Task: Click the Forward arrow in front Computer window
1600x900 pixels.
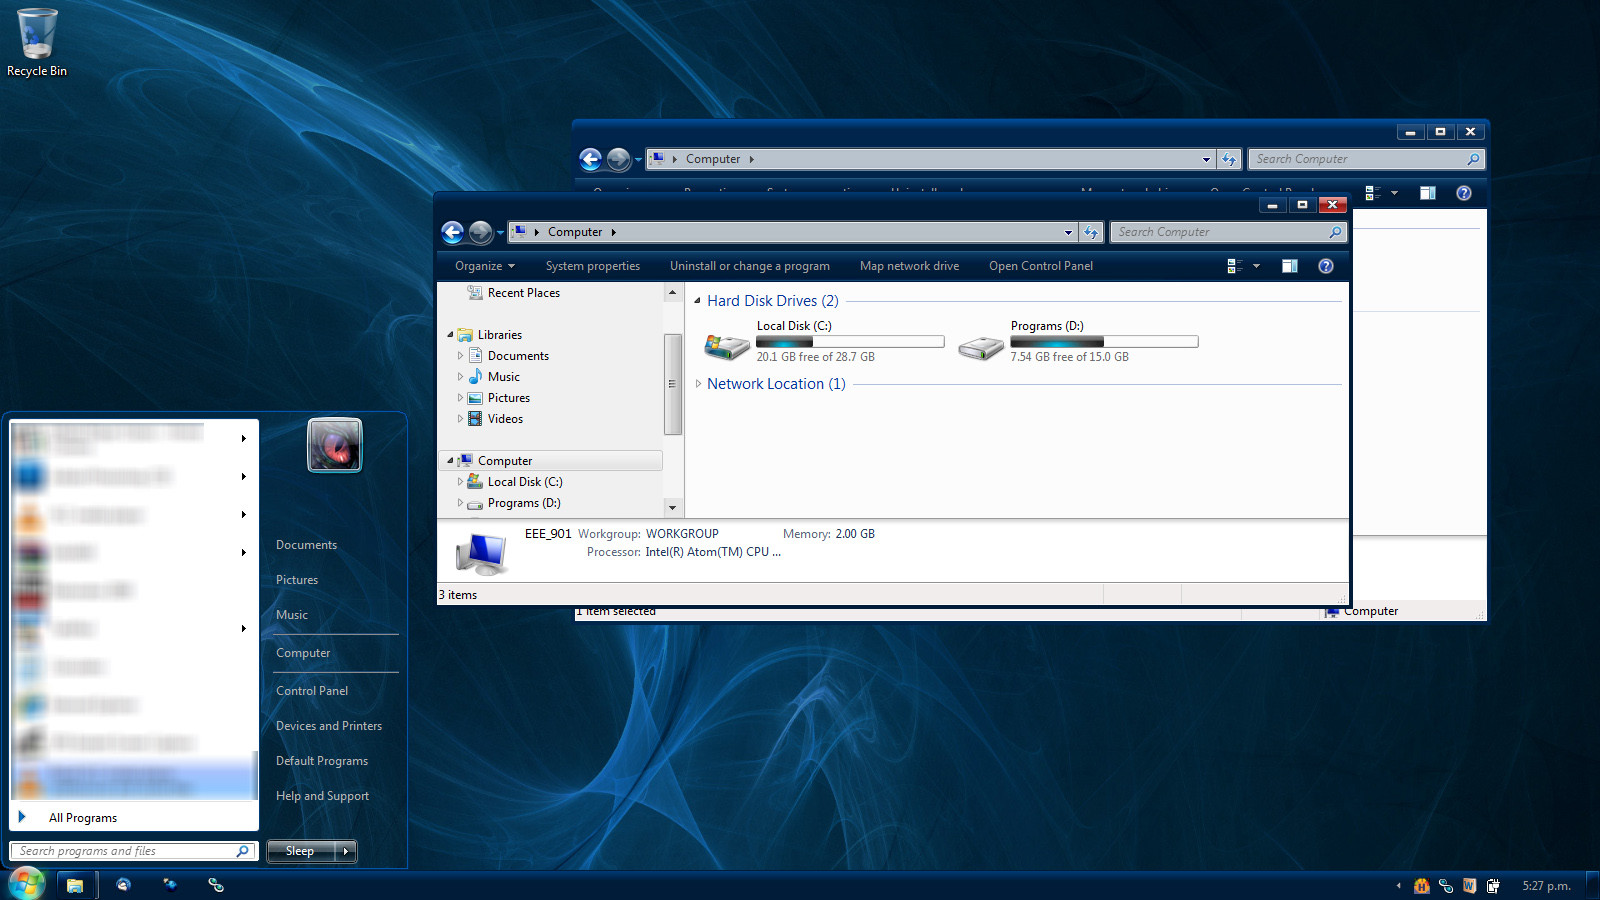Action: 481,232
